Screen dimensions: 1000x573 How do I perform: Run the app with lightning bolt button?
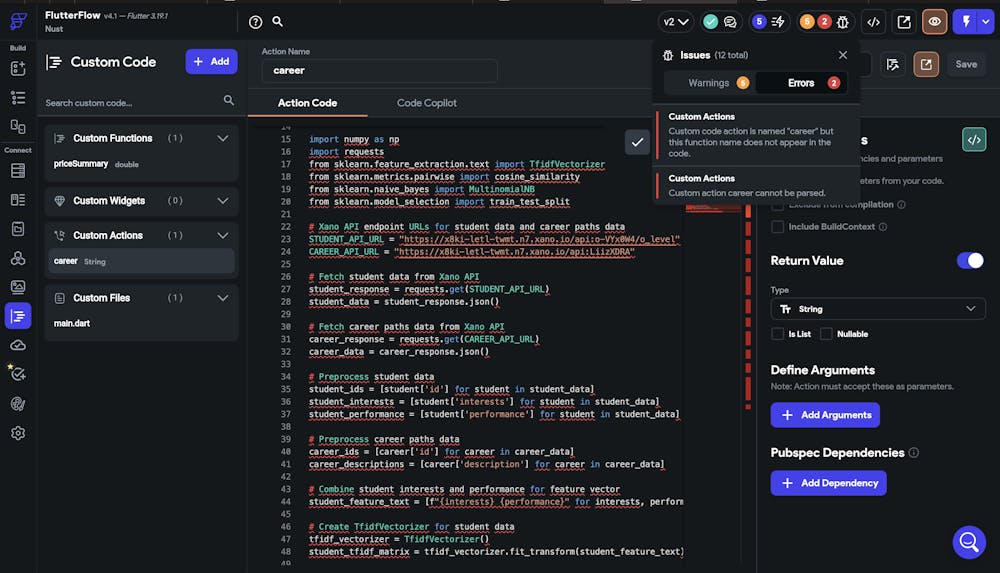click(x=966, y=22)
